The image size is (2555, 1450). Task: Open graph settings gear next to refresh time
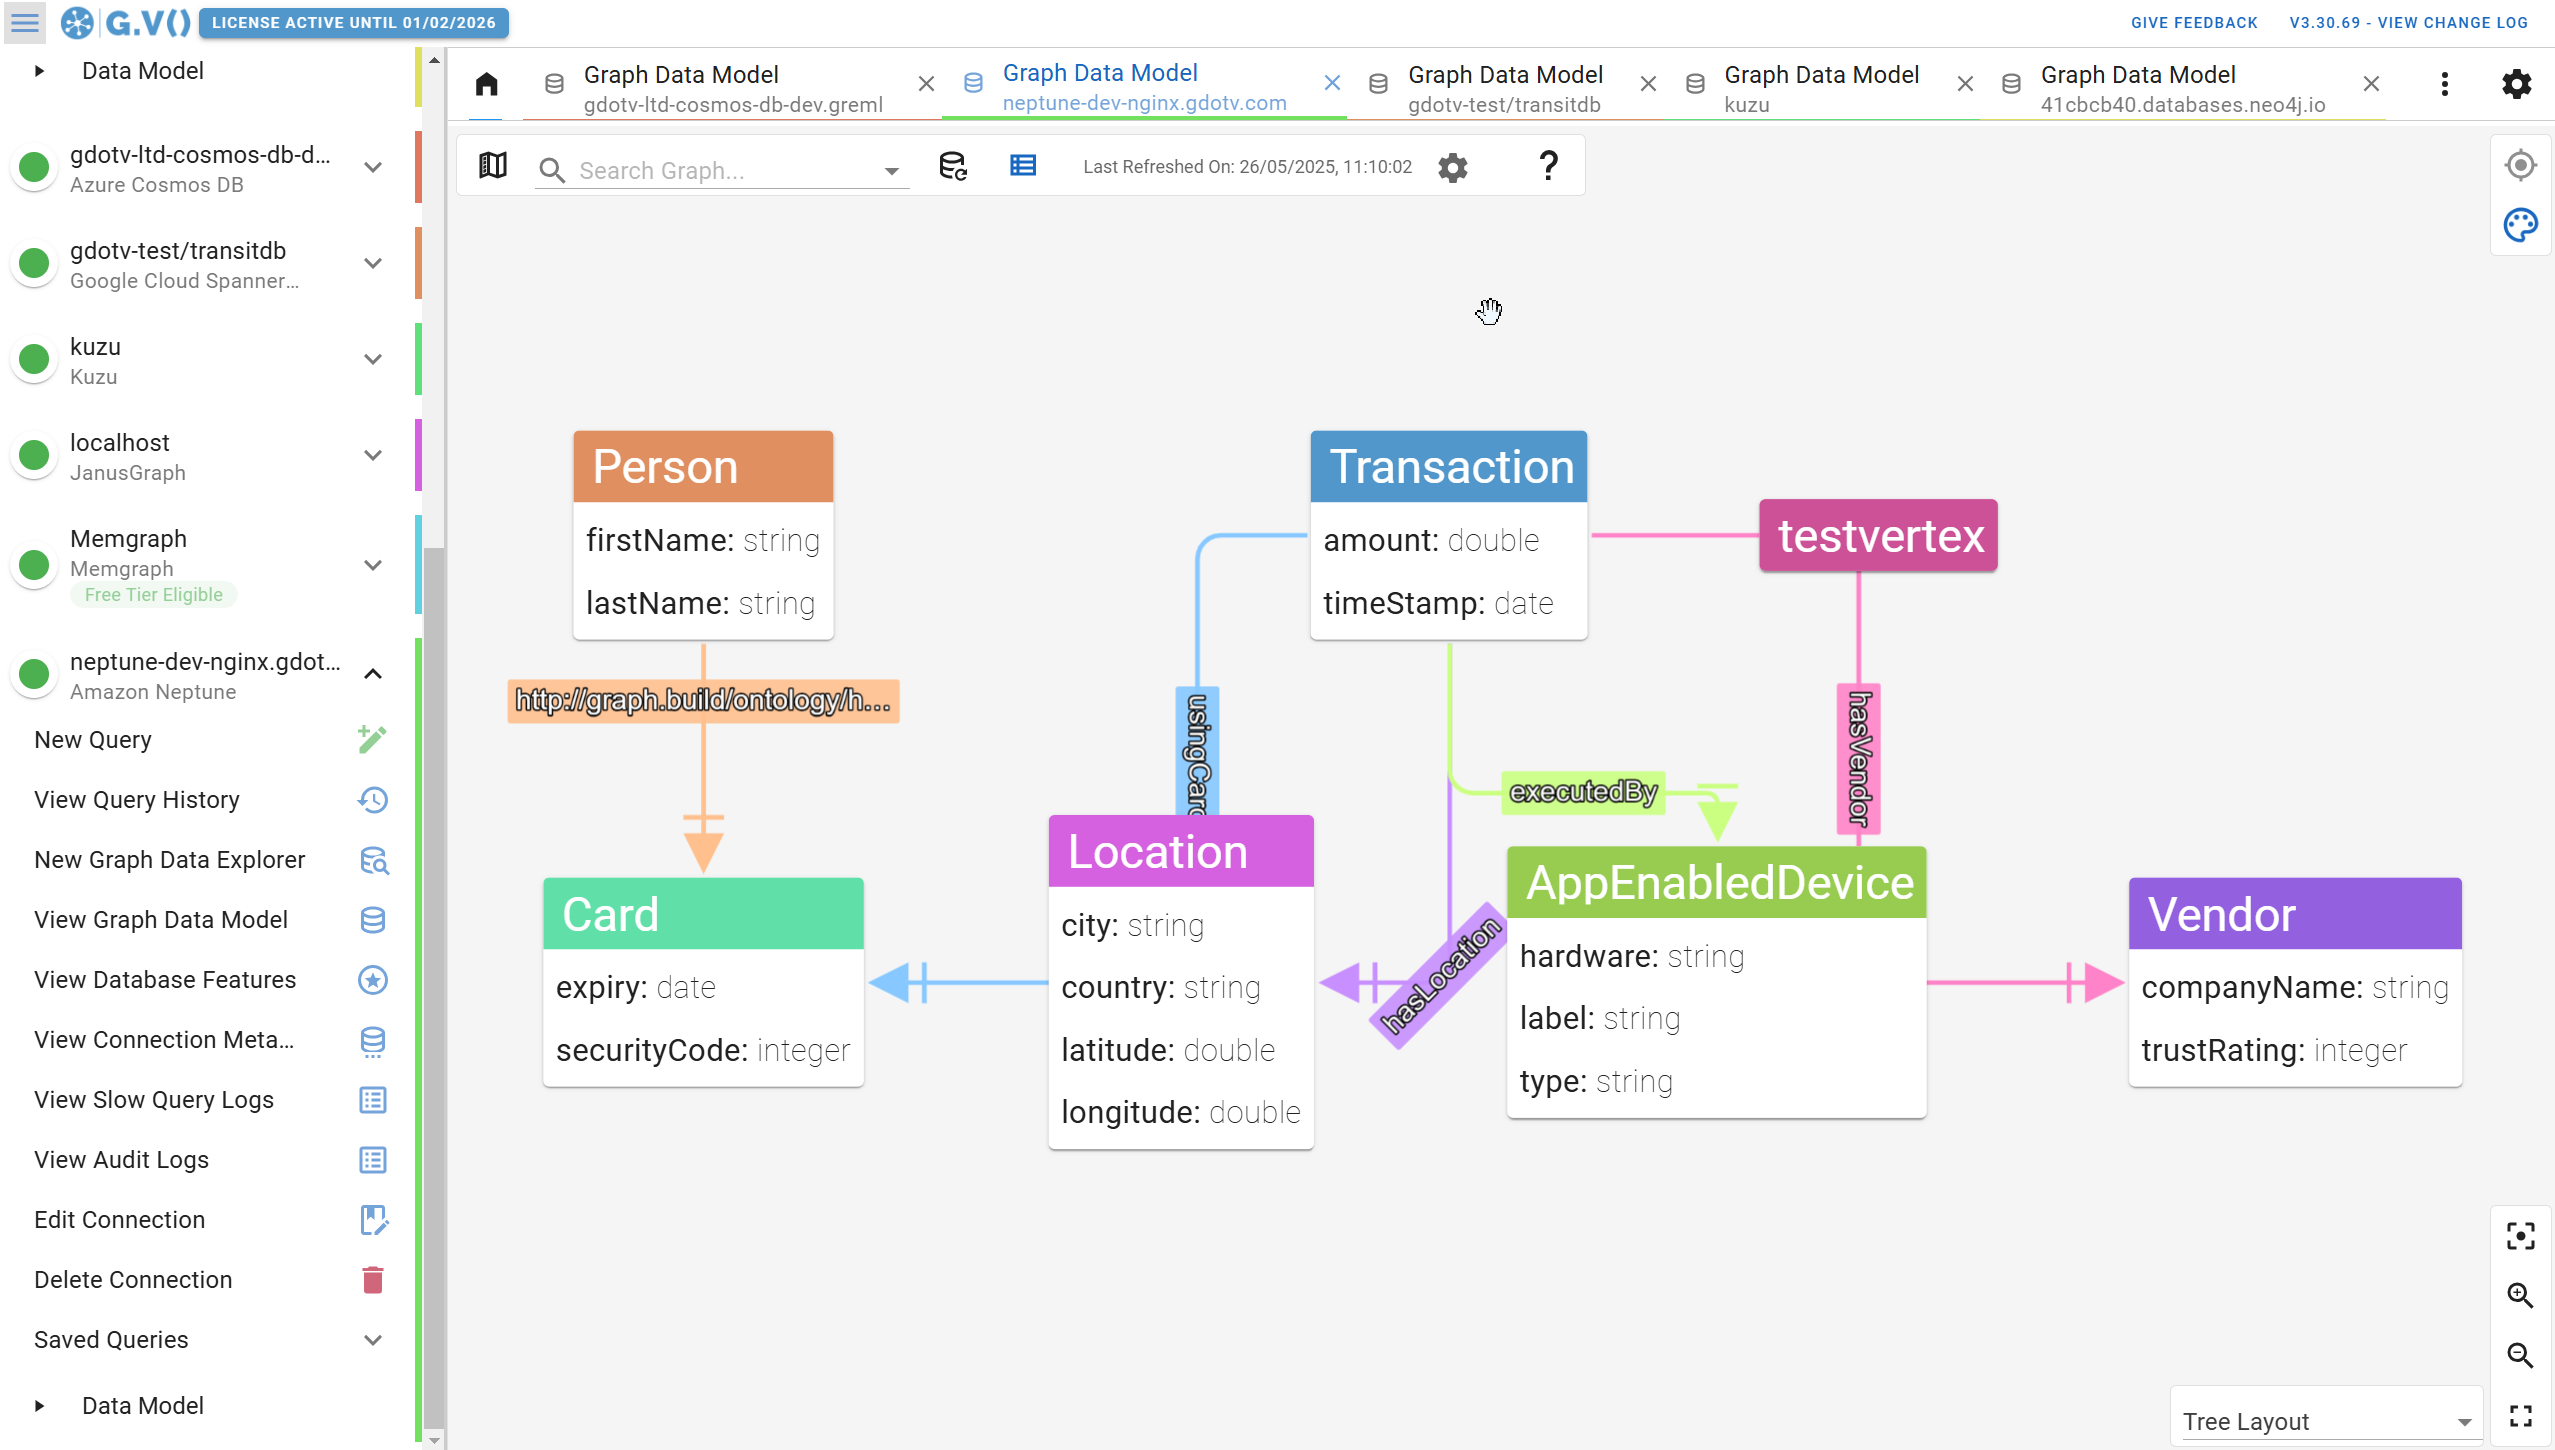[1453, 167]
